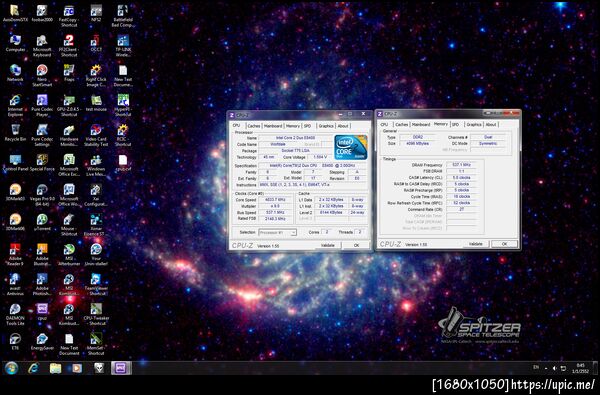Viewport: 600px width, 395px height.
Task: Open the Windows Start menu
Action: click(11, 368)
